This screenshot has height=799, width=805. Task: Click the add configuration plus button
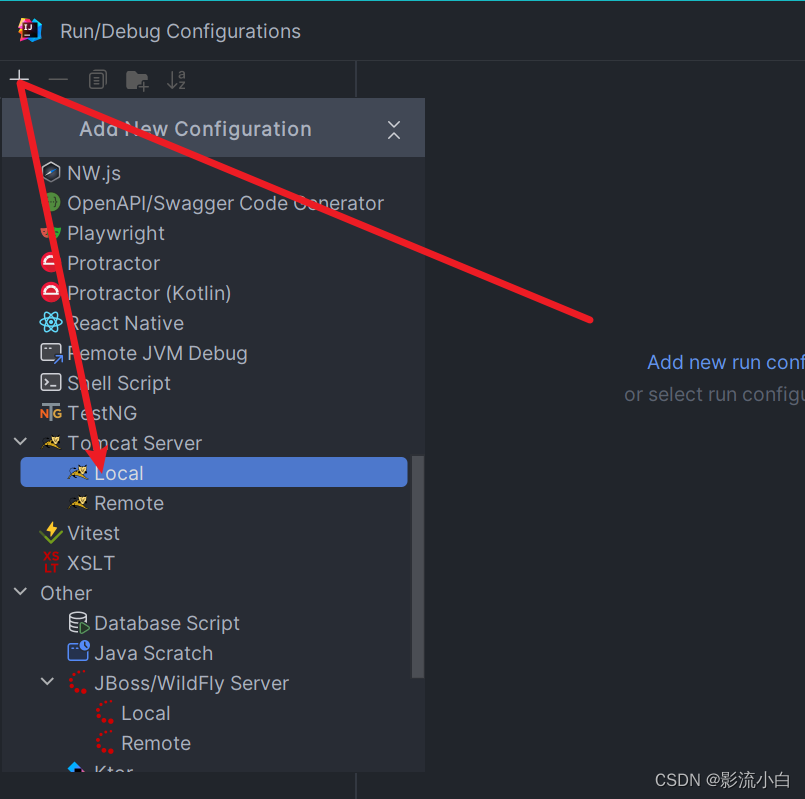pos(20,78)
